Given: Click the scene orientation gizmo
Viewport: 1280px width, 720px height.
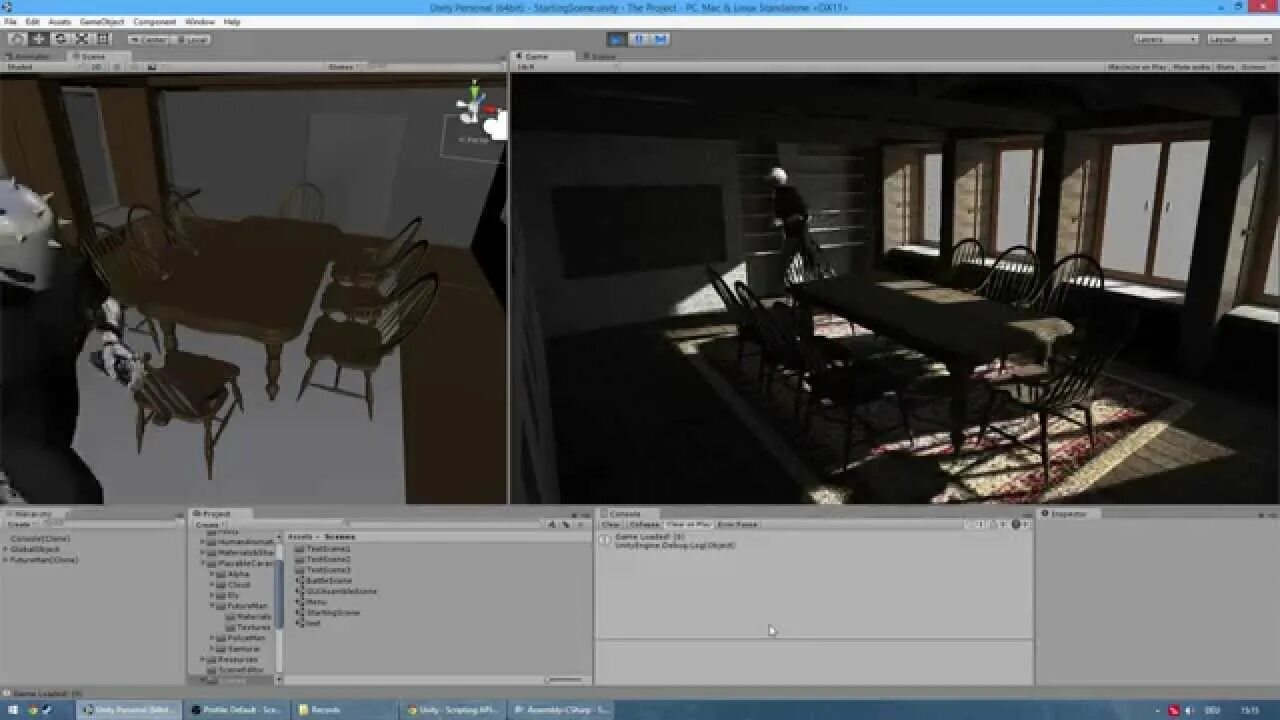Looking at the screenshot, I should (472, 108).
